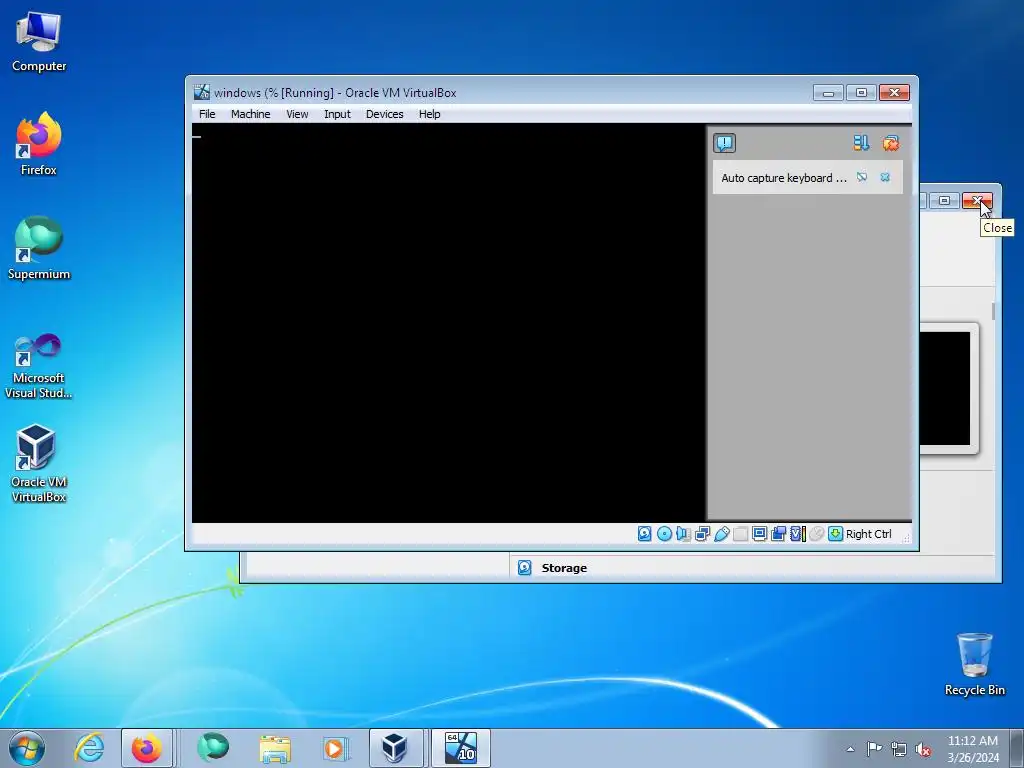This screenshot has width=1024, height=768.
Task: Maximize the background VirtualBox Manager window
Action: tap(944, 200)
